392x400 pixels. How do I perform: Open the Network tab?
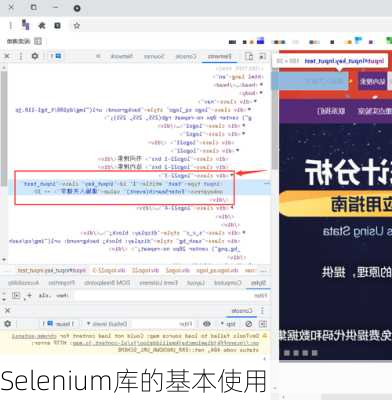click(122, 56)
